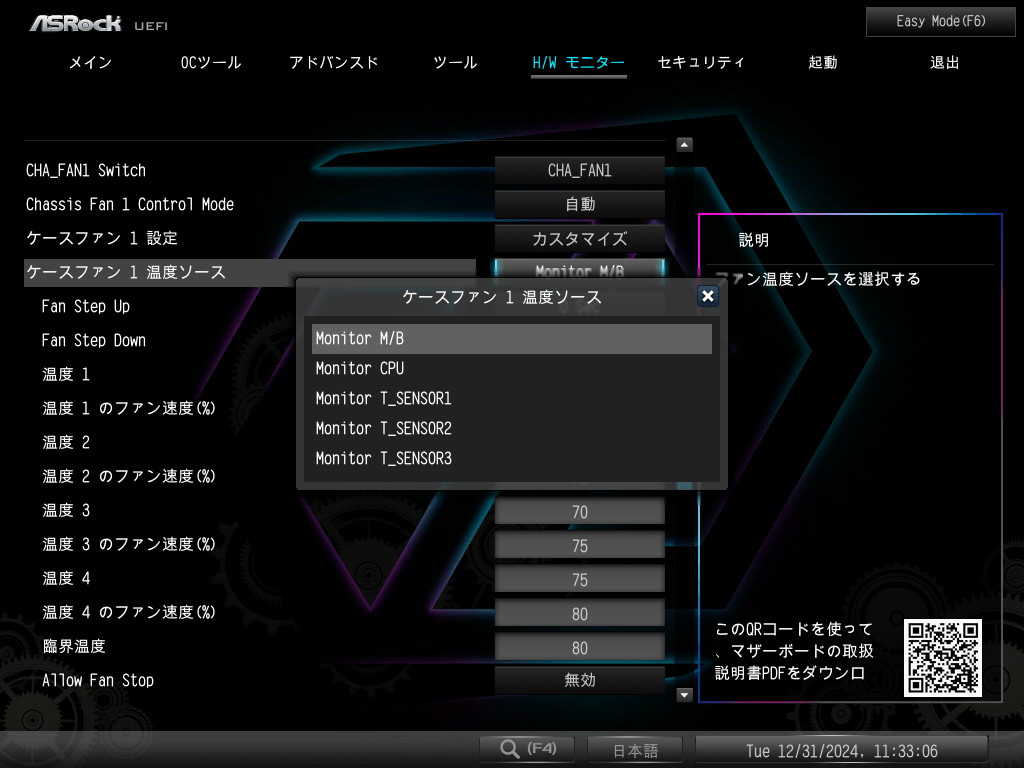This screenshot has height=768, width=1024.
Task: Select the ケースファン 1 設定 row
Action: pos(102,238)
